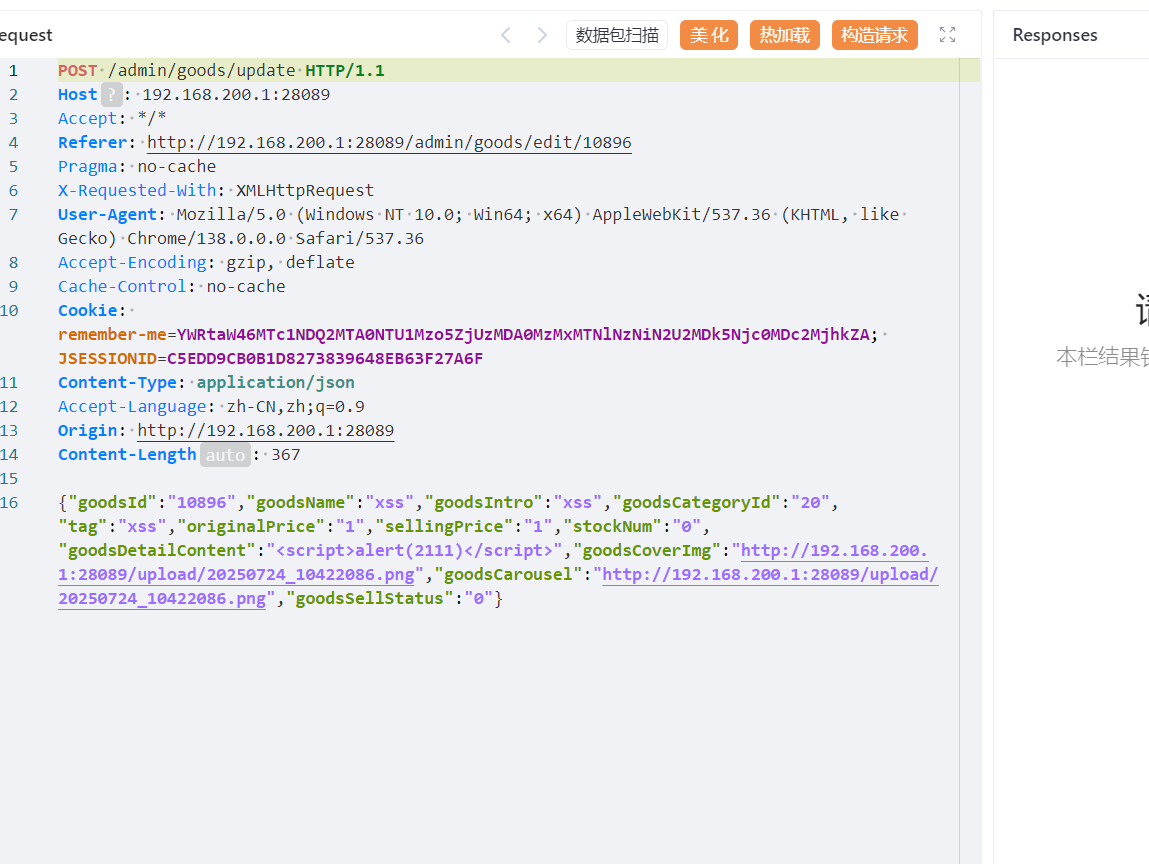Open the Origin URL link

point(265,431)
